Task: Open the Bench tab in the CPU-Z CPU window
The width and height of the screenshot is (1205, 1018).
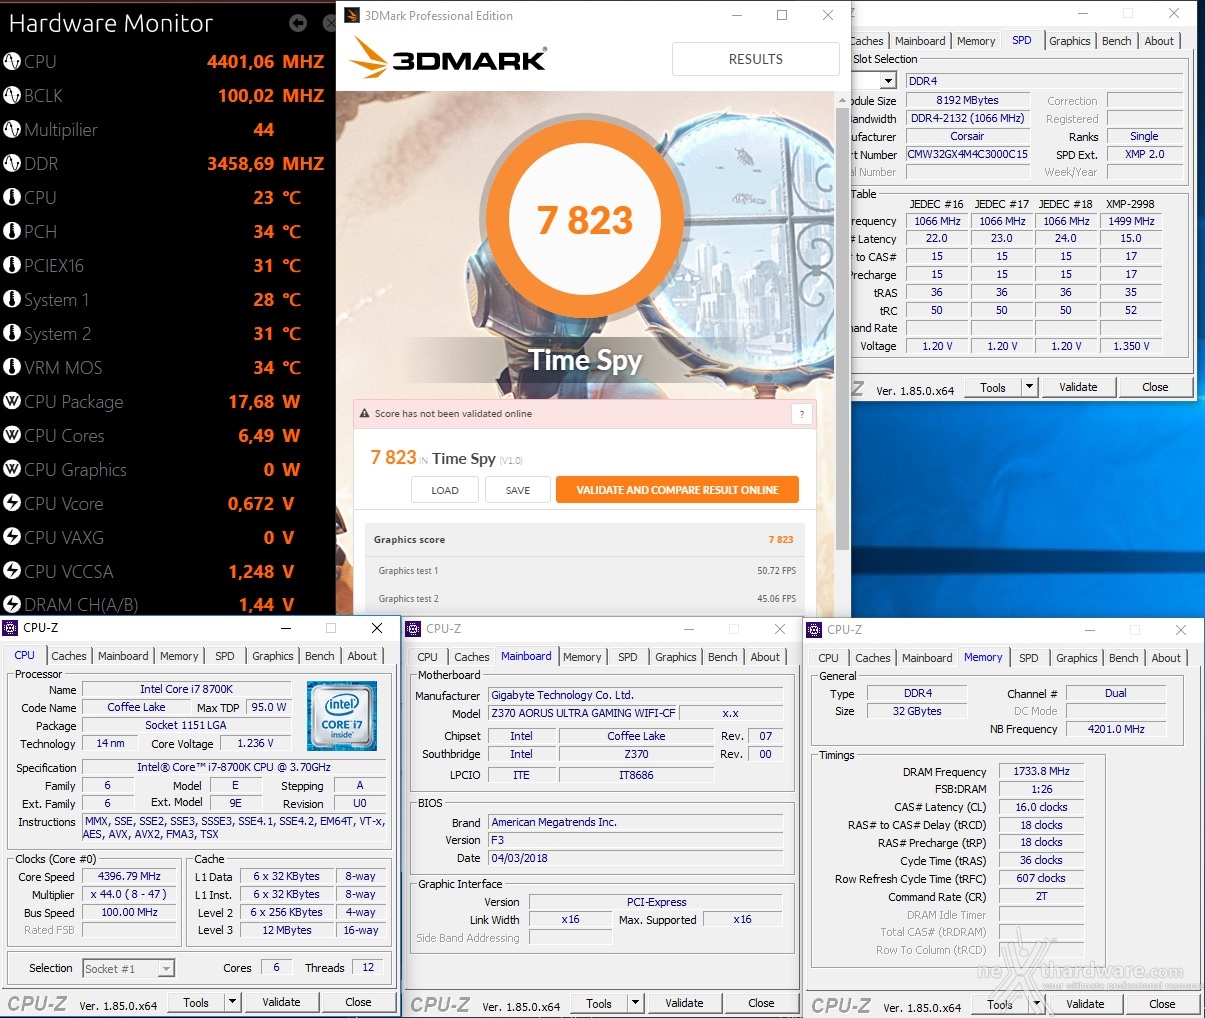Action: click(x=320, y=656)
